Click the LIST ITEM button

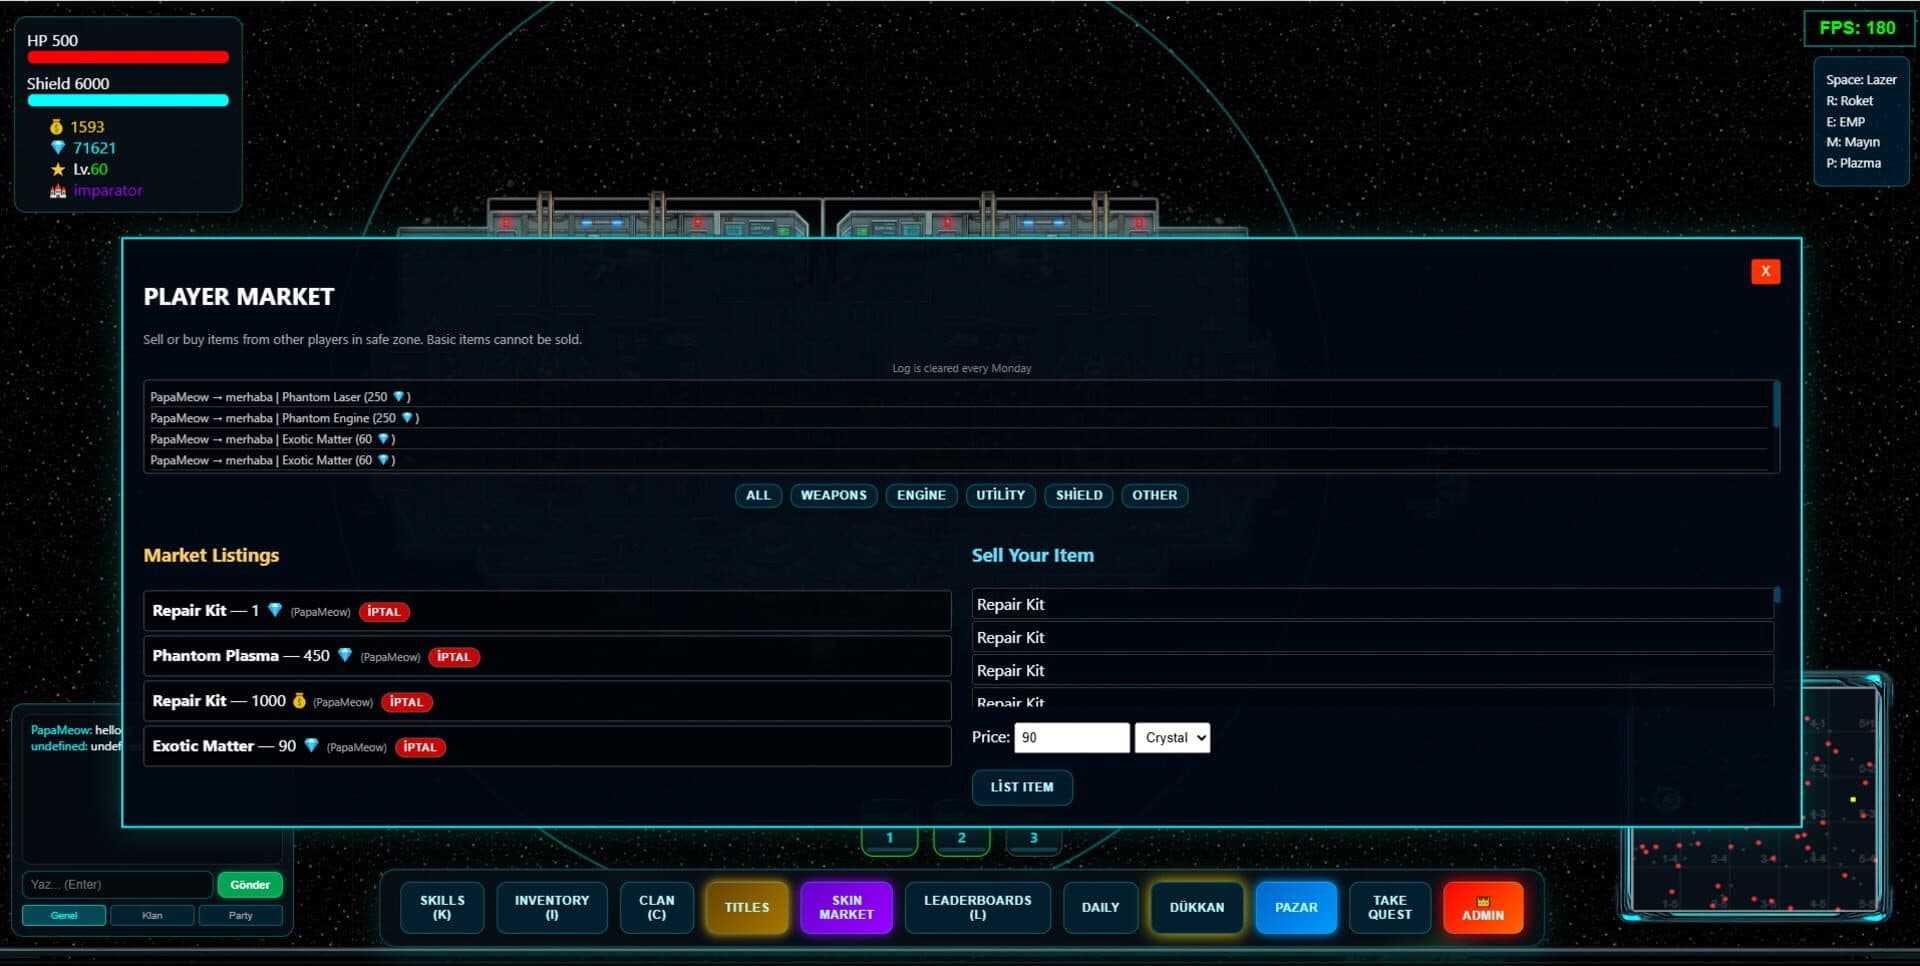[x=1022, y=787]
